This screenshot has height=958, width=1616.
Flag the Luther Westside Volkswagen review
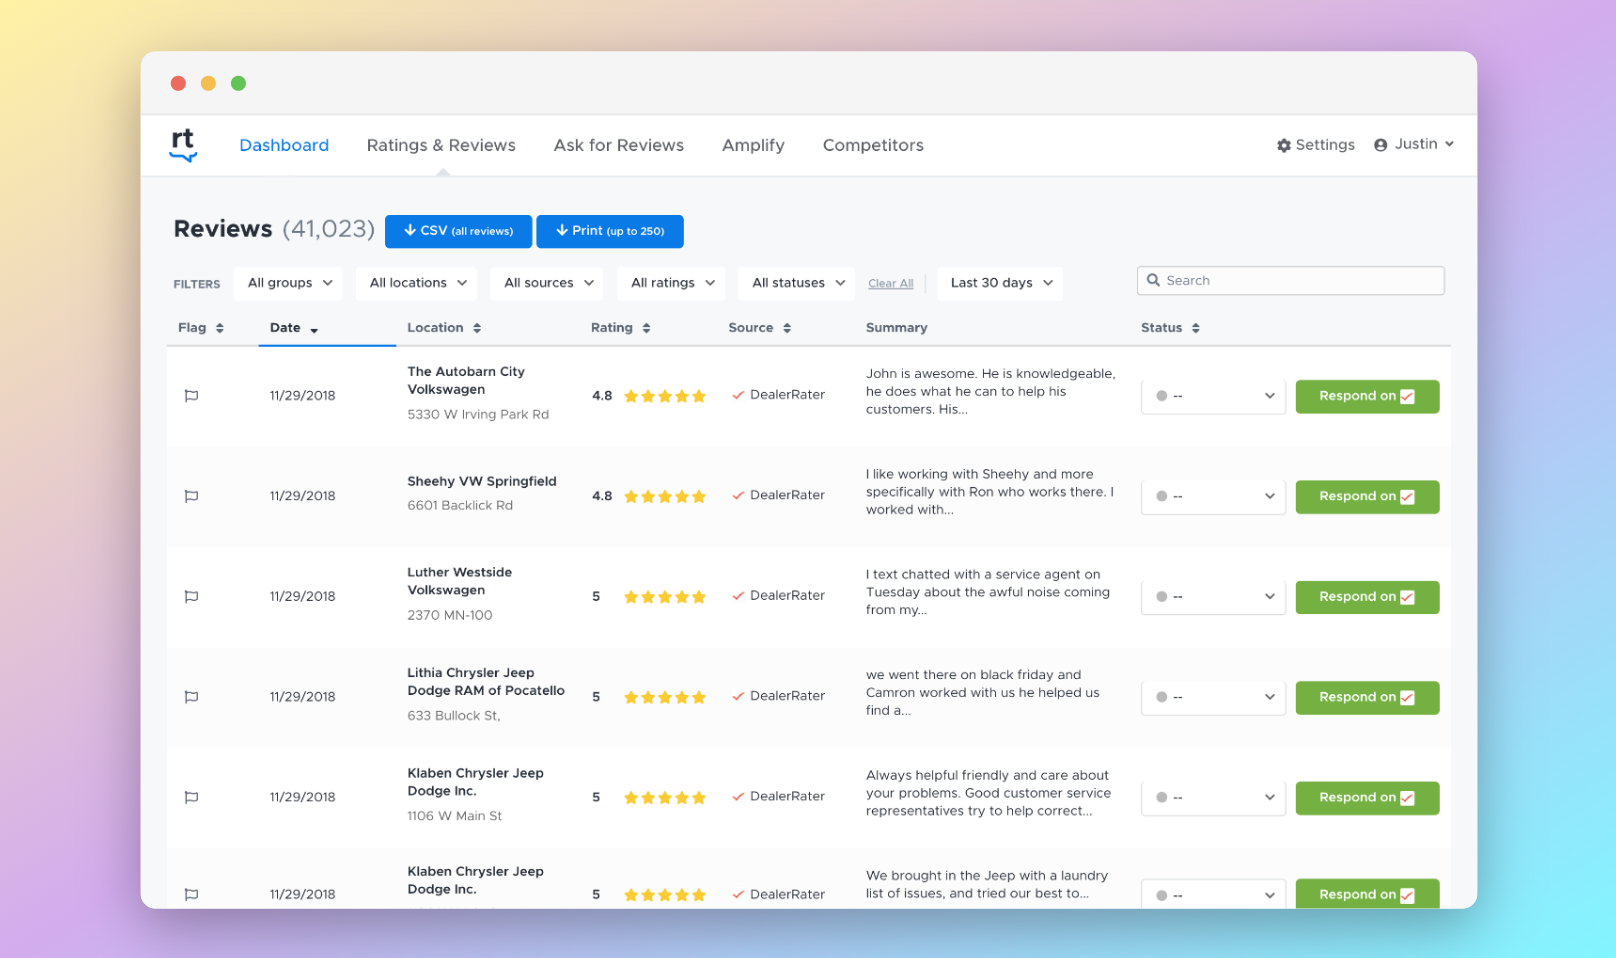coord(191,597)
